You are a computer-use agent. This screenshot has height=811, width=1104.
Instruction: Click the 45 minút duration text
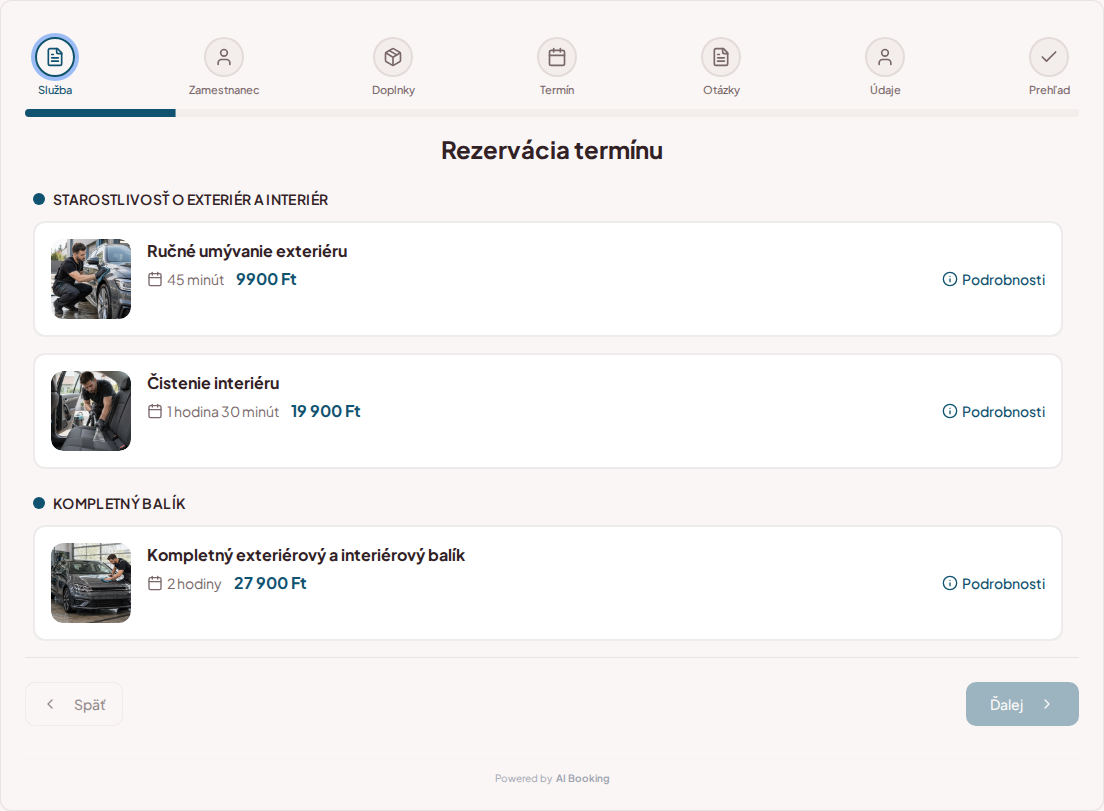[x=195, y=280]
